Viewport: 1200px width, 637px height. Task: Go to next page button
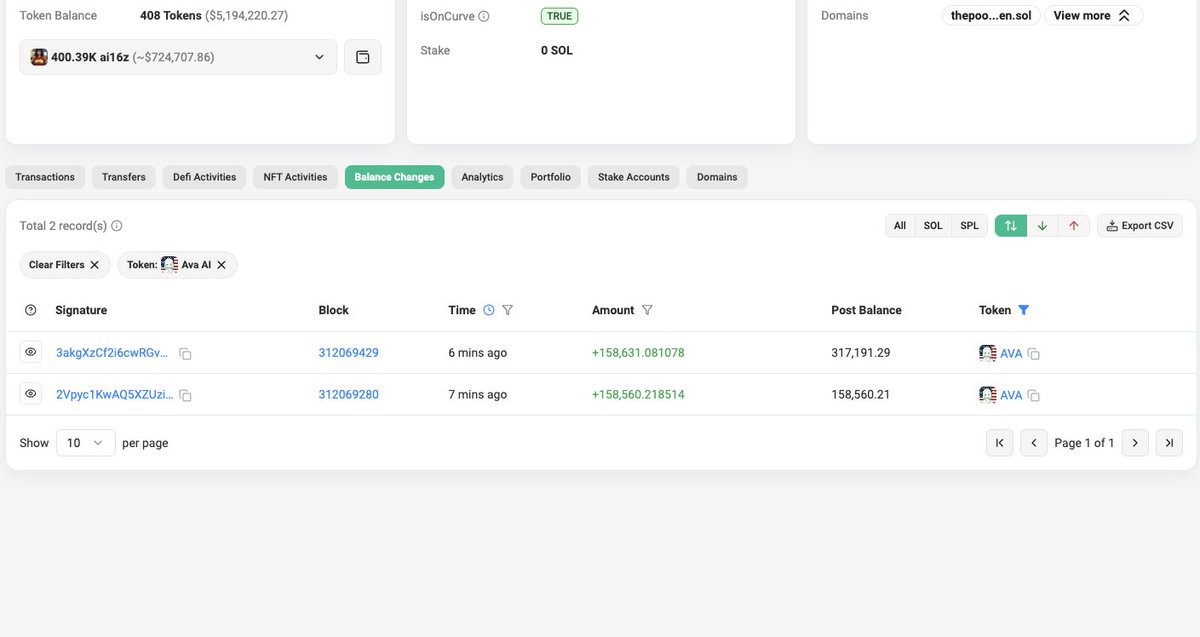click(1135, 443)
